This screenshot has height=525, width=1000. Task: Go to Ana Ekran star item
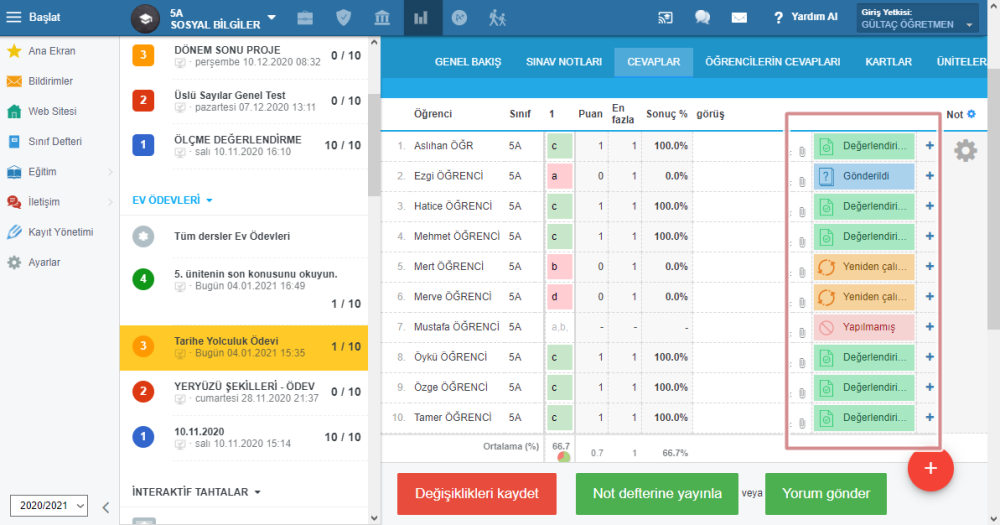point(42,51)
